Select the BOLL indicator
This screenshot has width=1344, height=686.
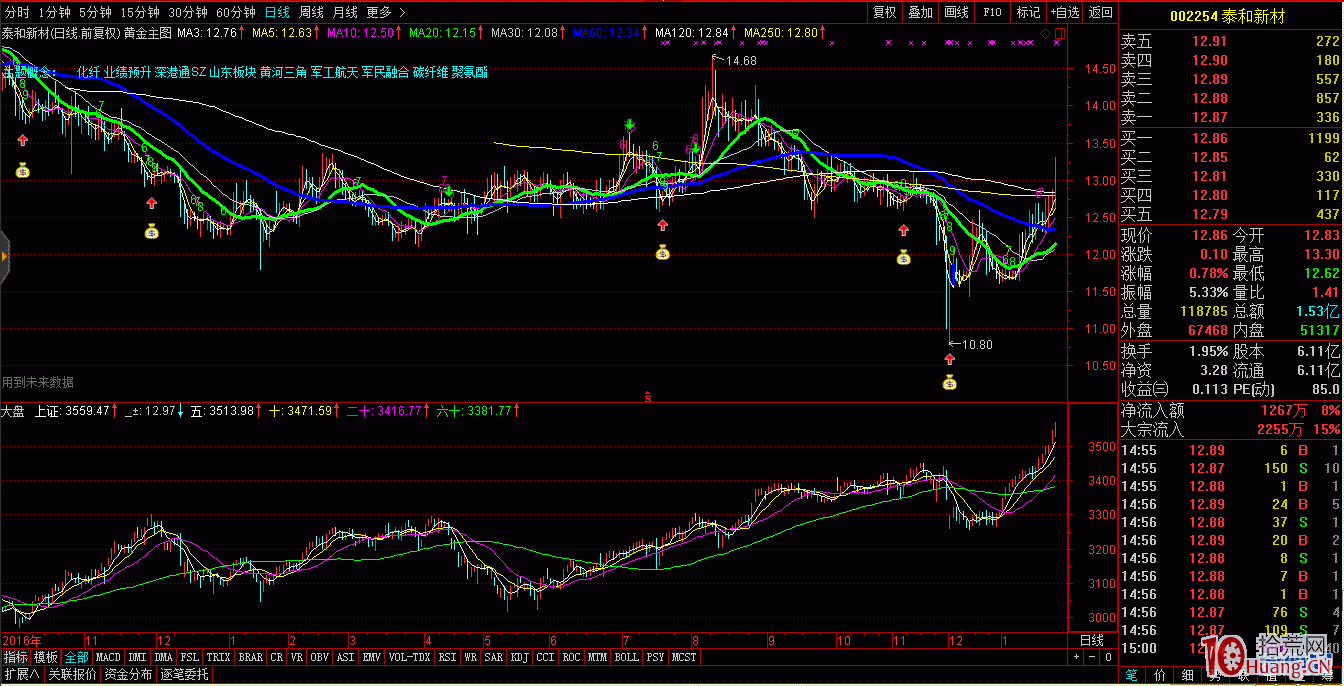tap(626, 657)
